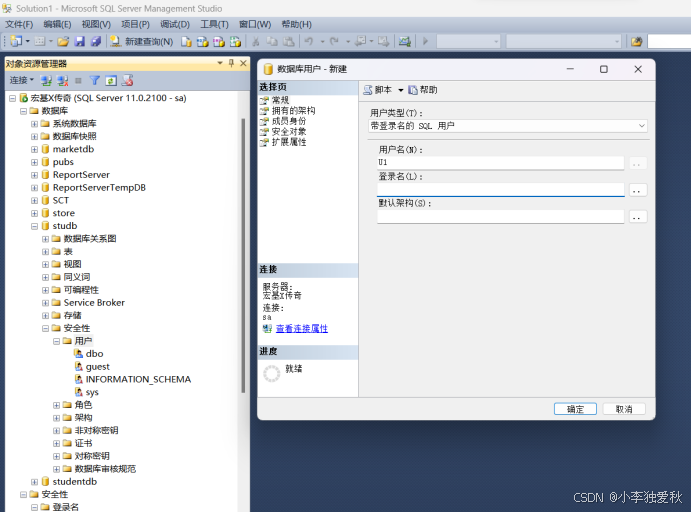Click the 新建查询(N) toolbar button
The width and height of the screenshot is (692, 512).
pyautogui.click(x=141, y=41)
